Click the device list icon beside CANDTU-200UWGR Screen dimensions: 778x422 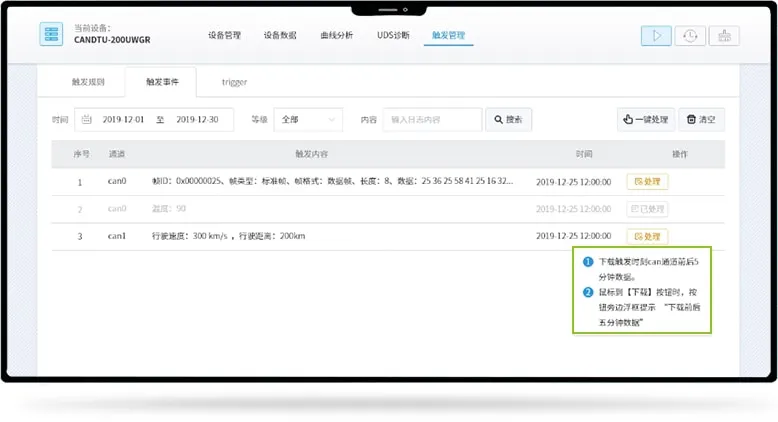pos(50,34)
